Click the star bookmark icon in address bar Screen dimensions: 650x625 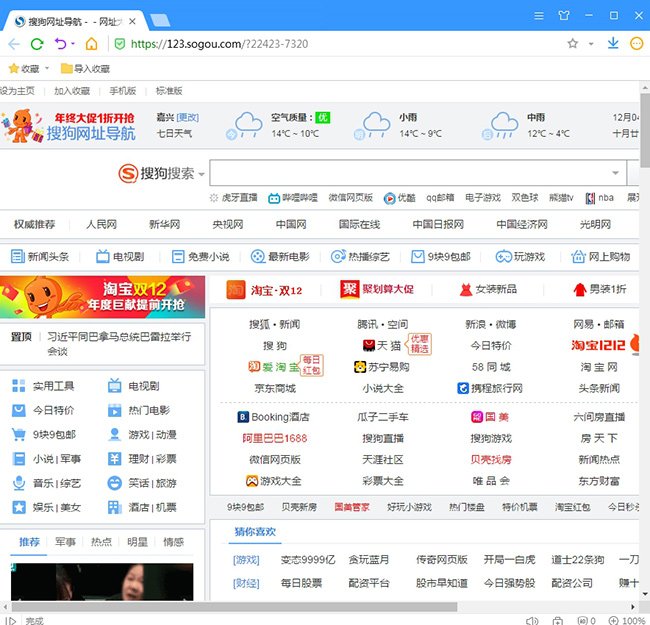(x=573, y=44)
